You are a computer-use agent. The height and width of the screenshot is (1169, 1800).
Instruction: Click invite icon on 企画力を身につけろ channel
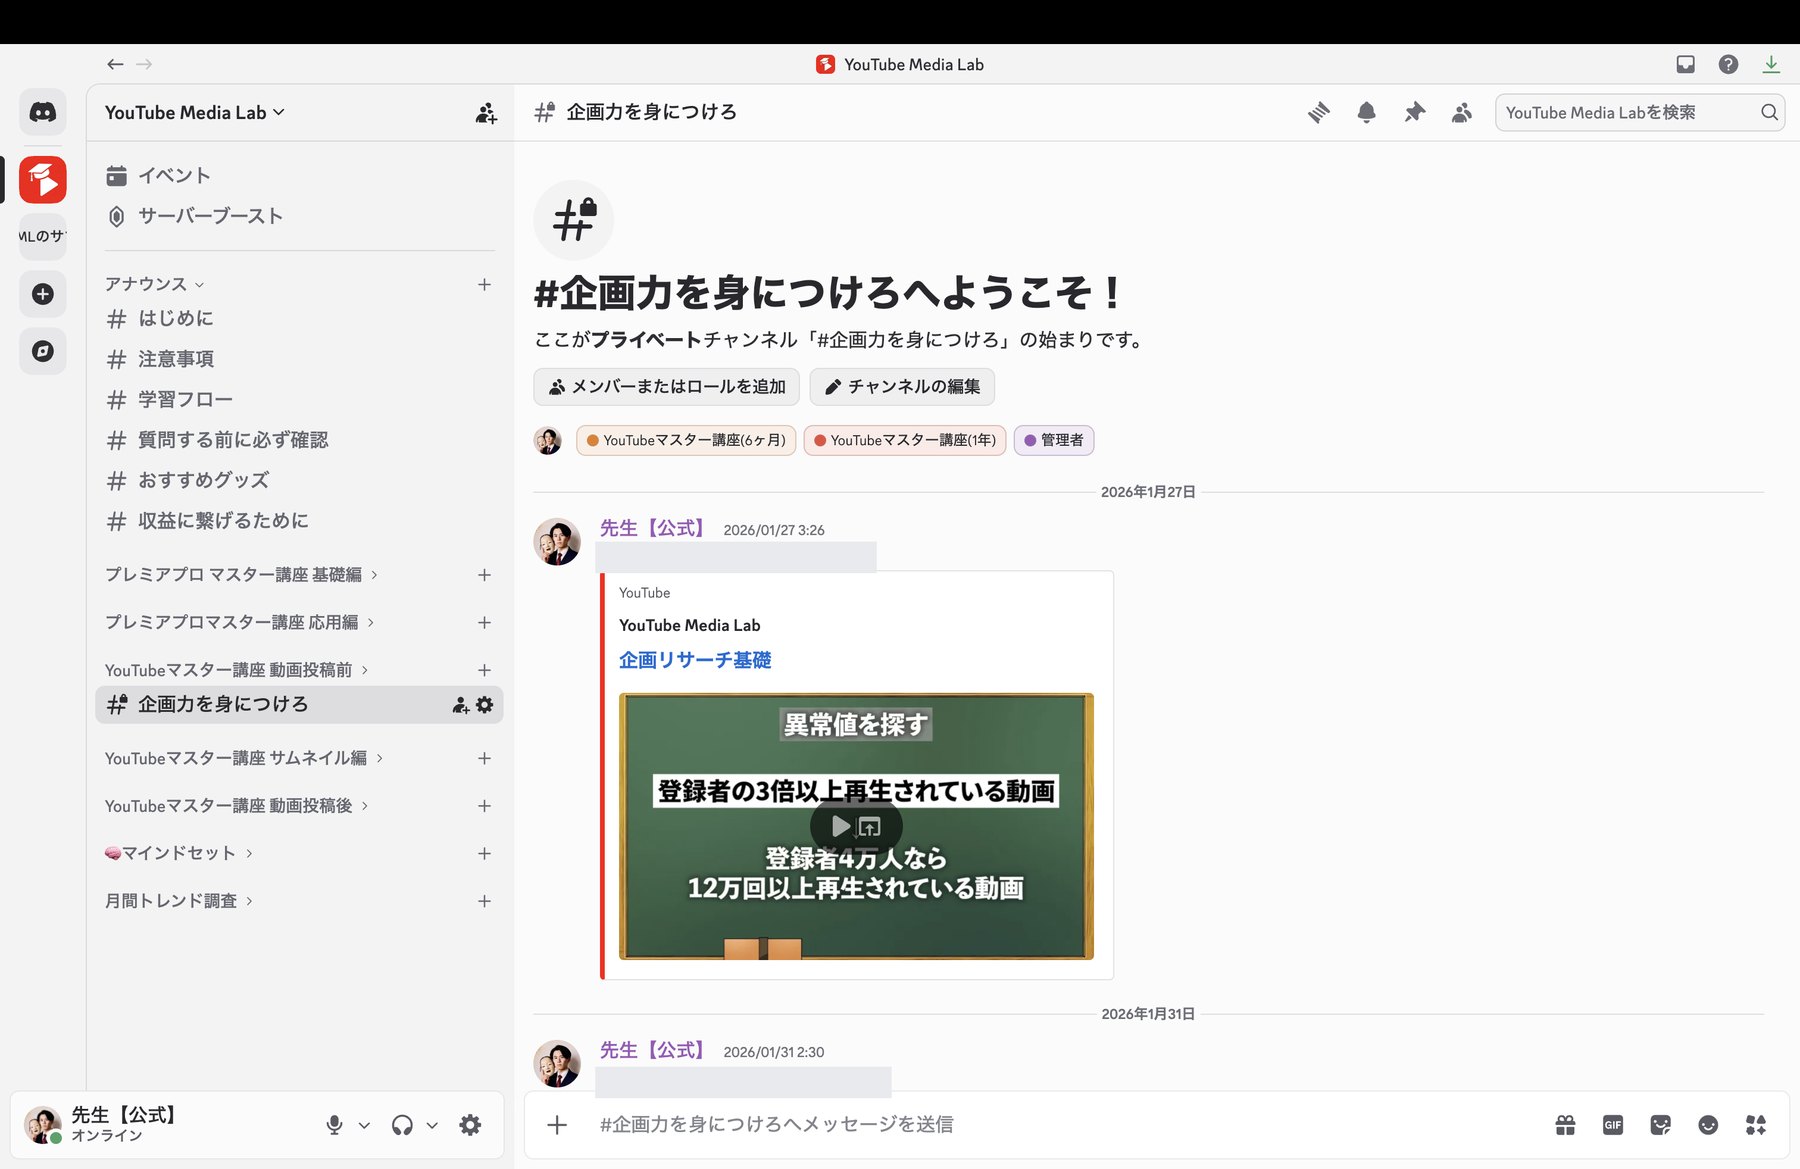click(x=461, y=705)
